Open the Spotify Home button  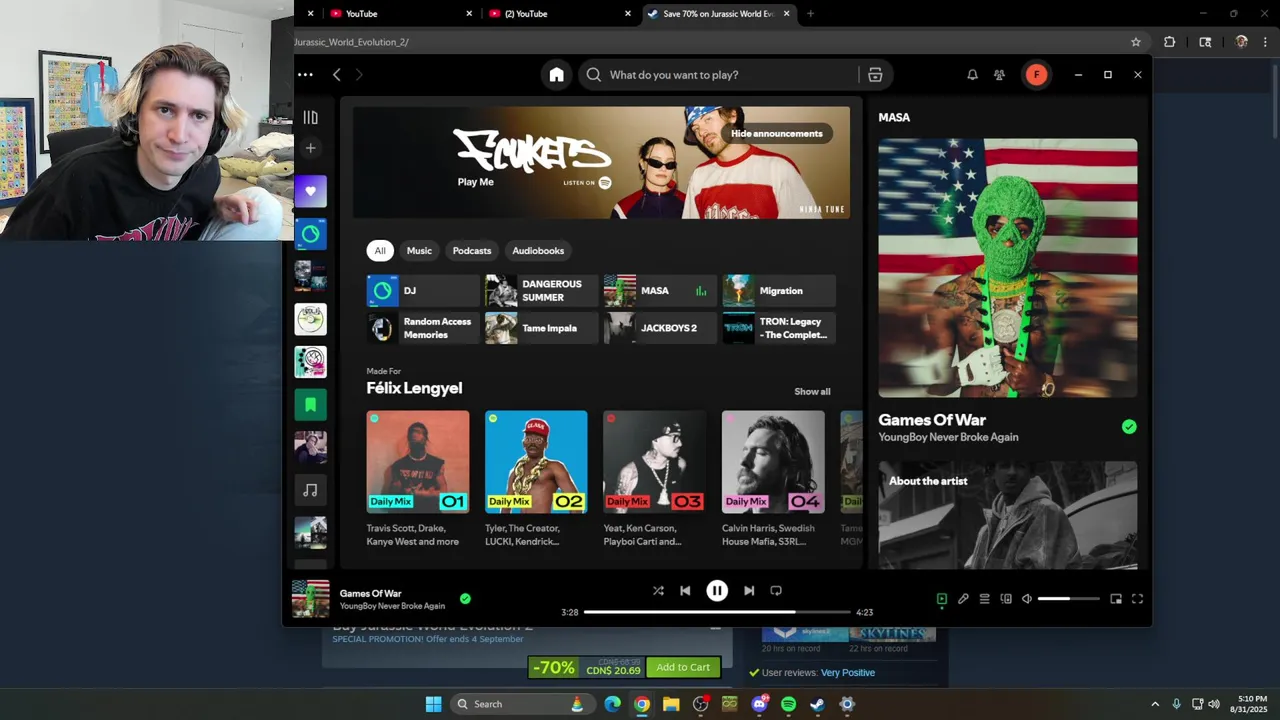[557, 75]
